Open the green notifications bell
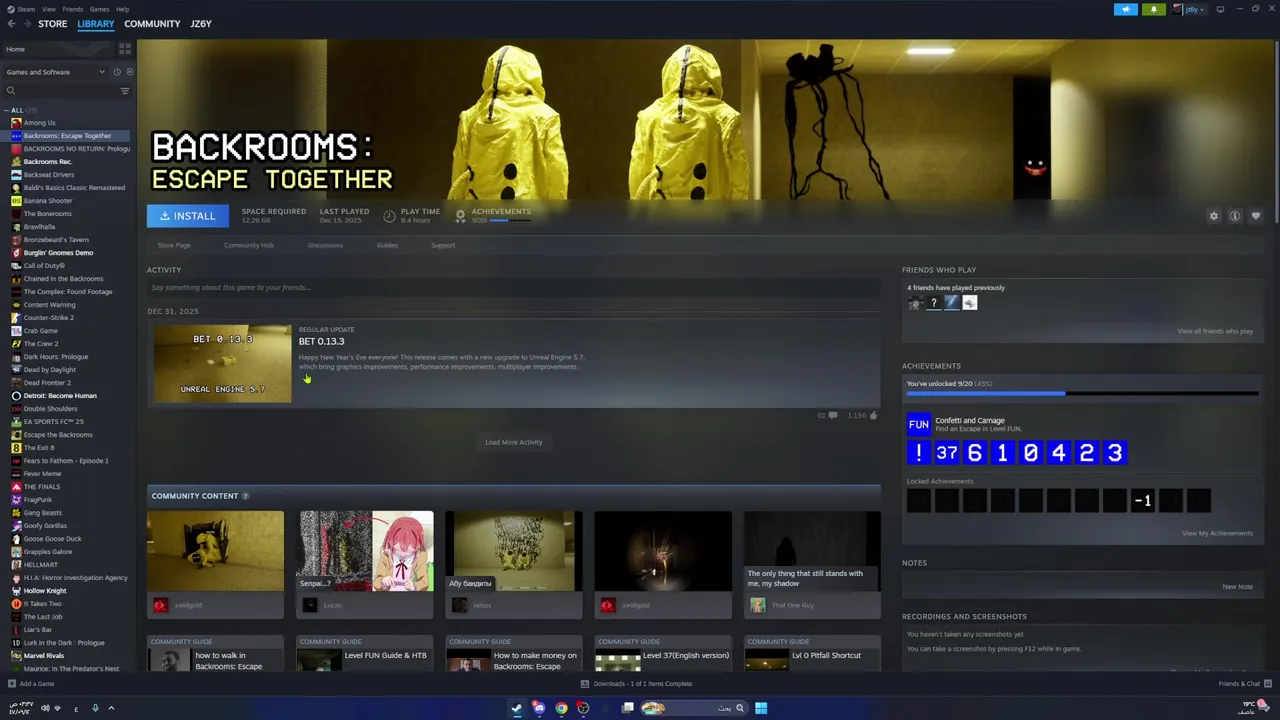The height and width of the screenshot is (720, 1280). tap(1153, 9)
